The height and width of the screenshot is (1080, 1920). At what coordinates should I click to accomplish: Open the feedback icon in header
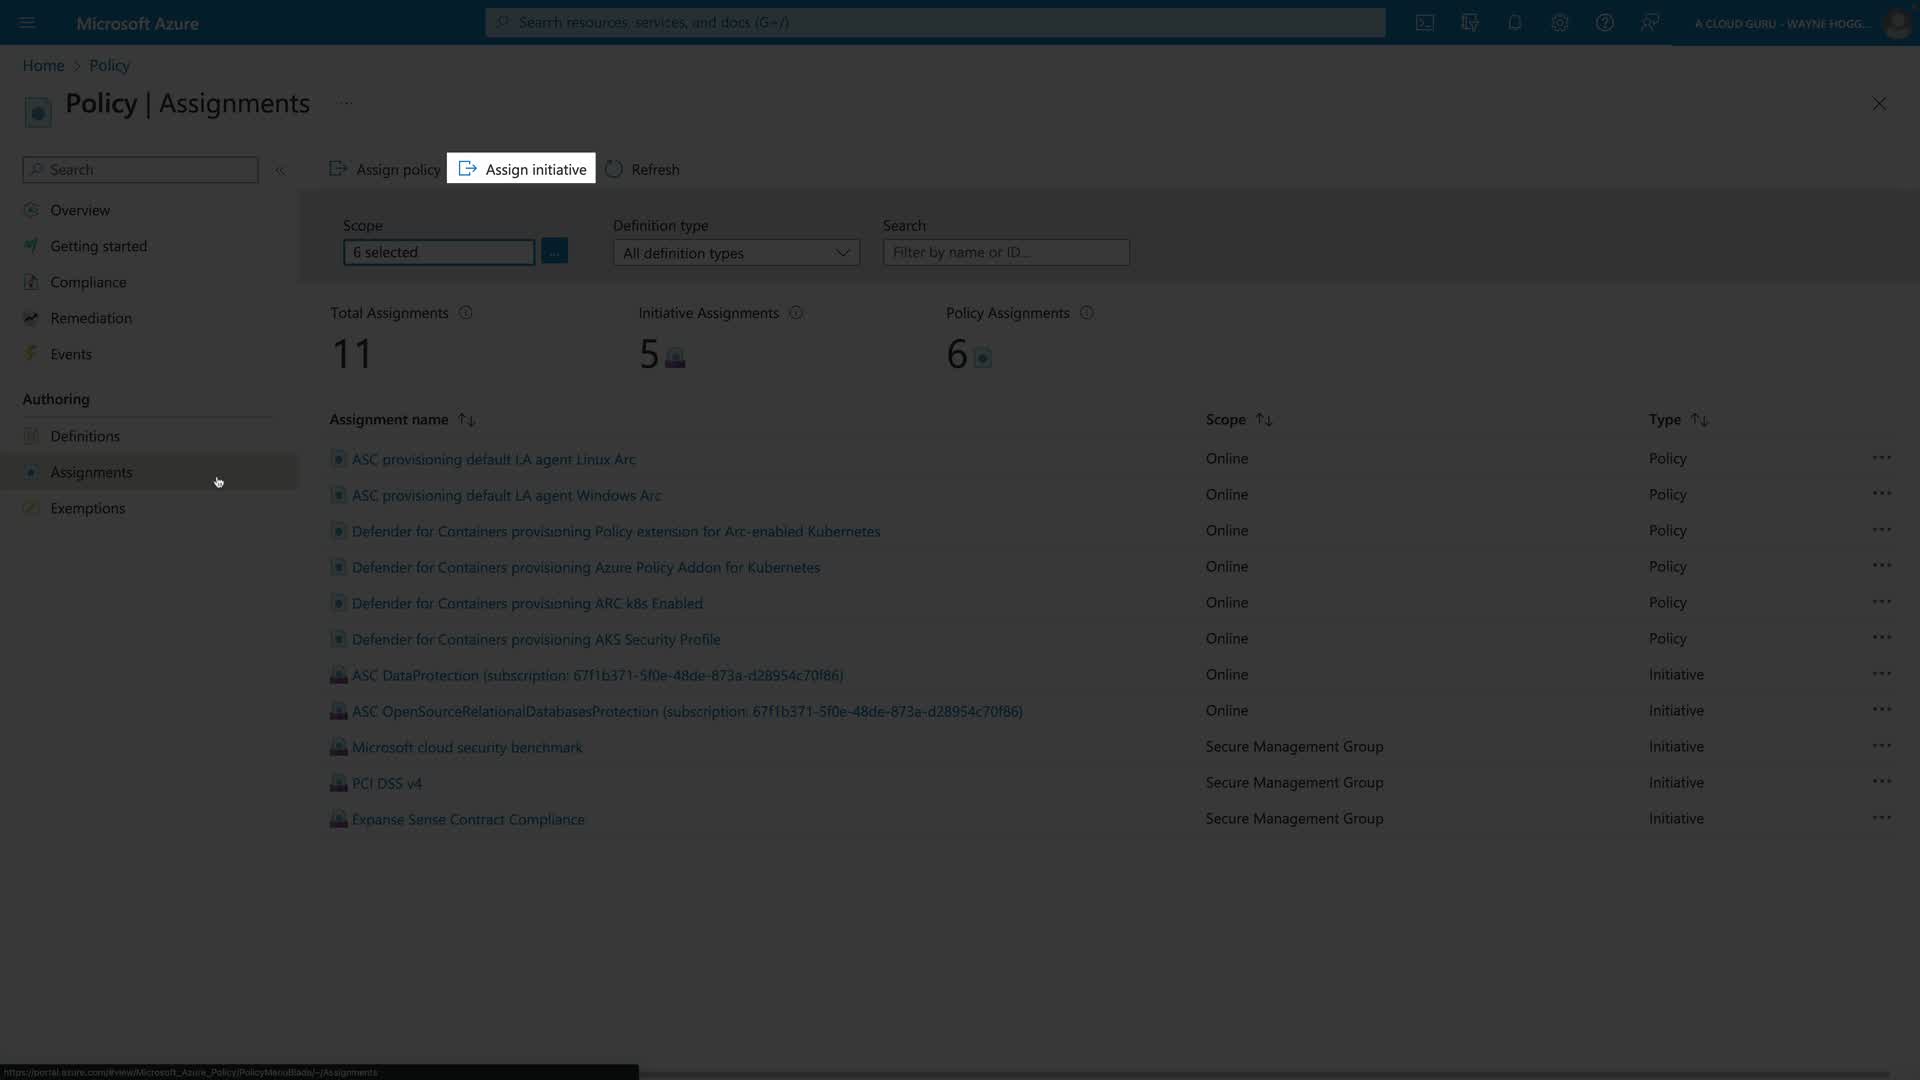1649,22
